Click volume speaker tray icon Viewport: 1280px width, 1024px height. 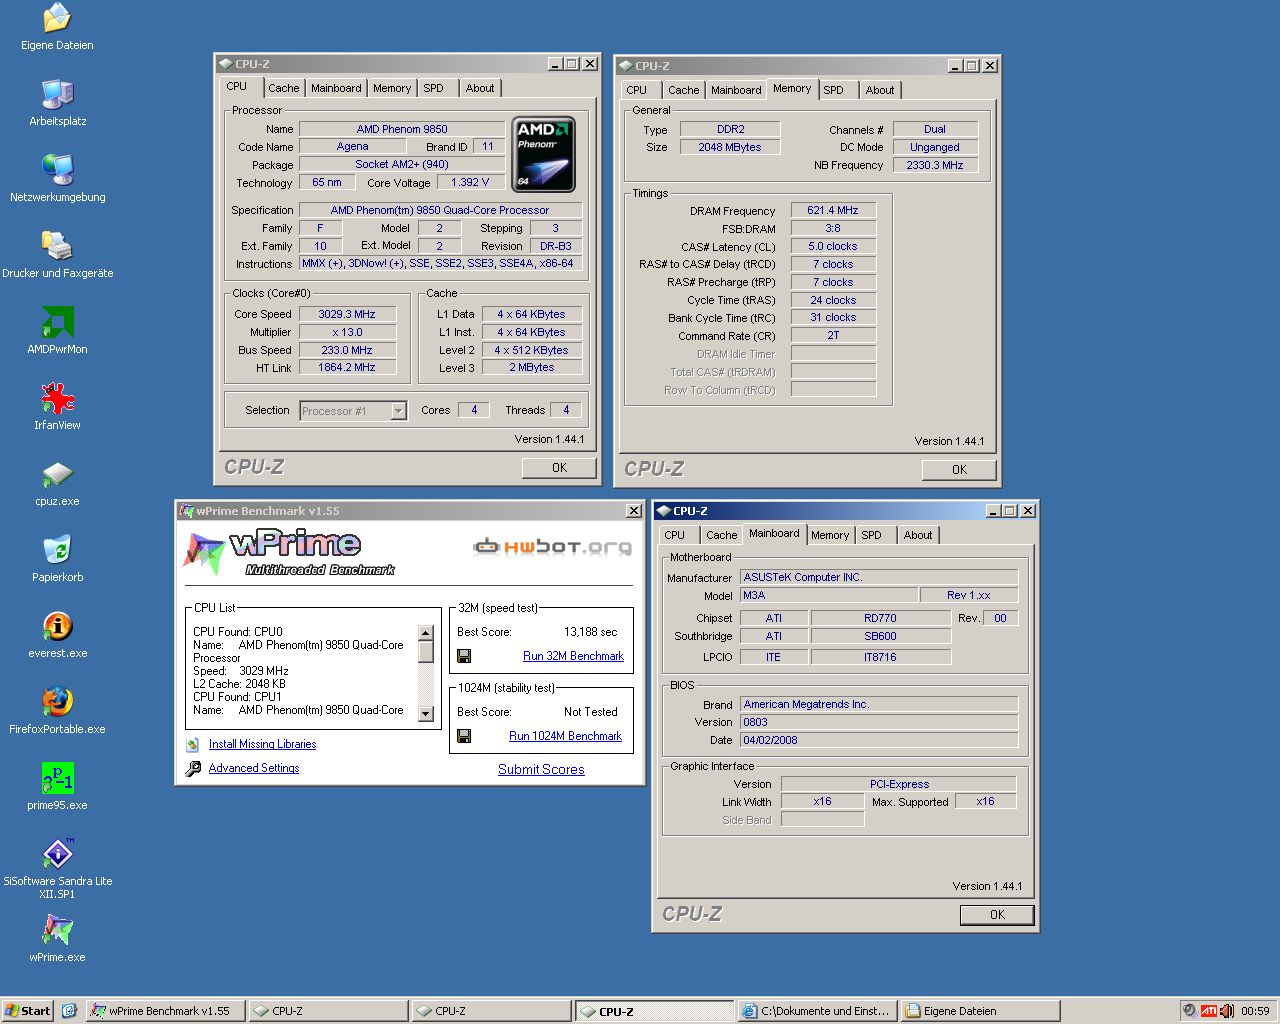(x=1227, y=1011)
